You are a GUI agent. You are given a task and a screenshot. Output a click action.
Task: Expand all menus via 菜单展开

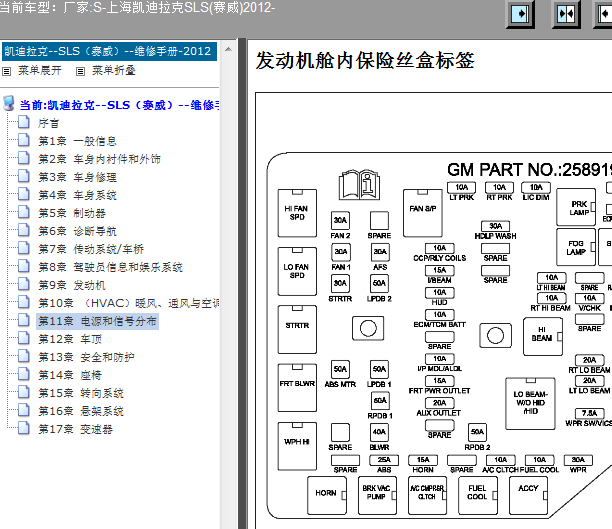pyautogui.click(x=39, y=71)
